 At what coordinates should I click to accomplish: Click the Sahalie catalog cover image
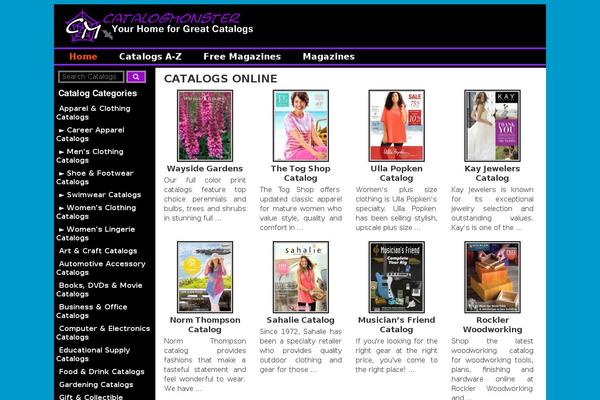(301, 277)
